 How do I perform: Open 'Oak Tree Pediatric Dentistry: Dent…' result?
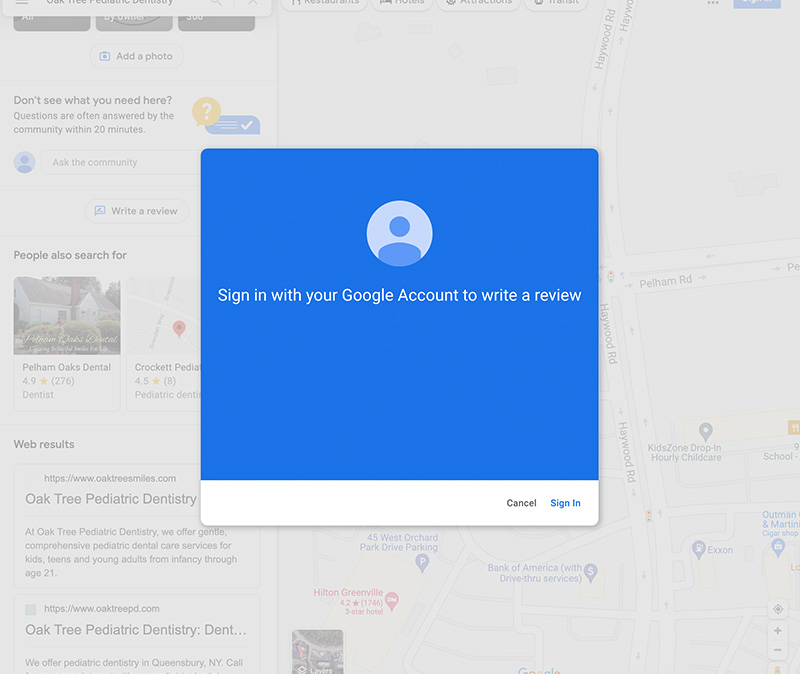click(x=136, y=630)
